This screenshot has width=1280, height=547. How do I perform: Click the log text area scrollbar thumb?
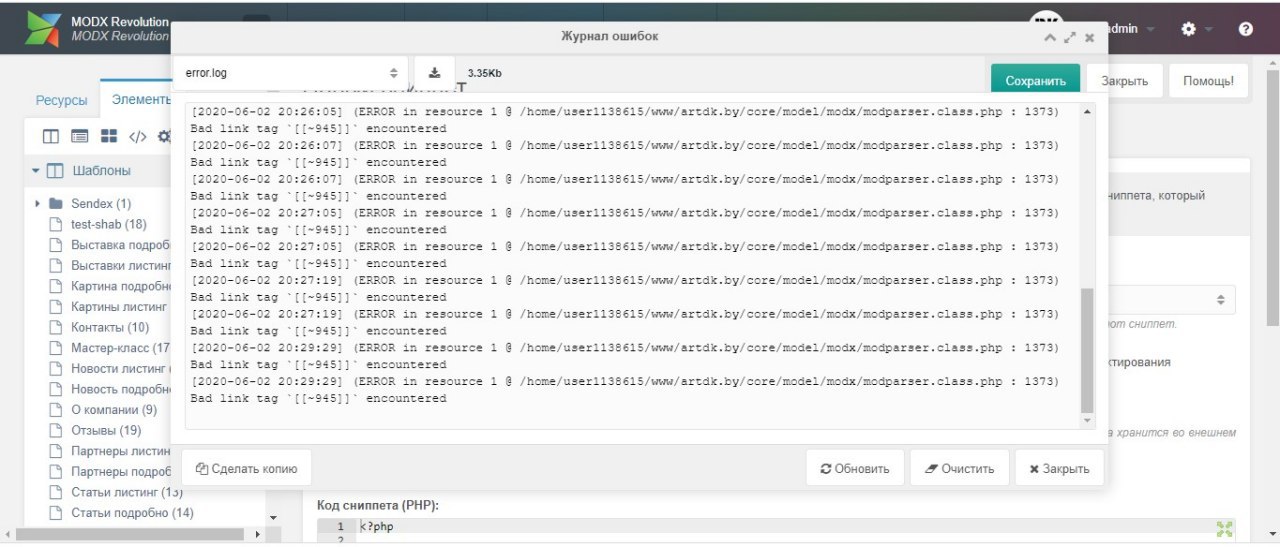click(1088, 350)
